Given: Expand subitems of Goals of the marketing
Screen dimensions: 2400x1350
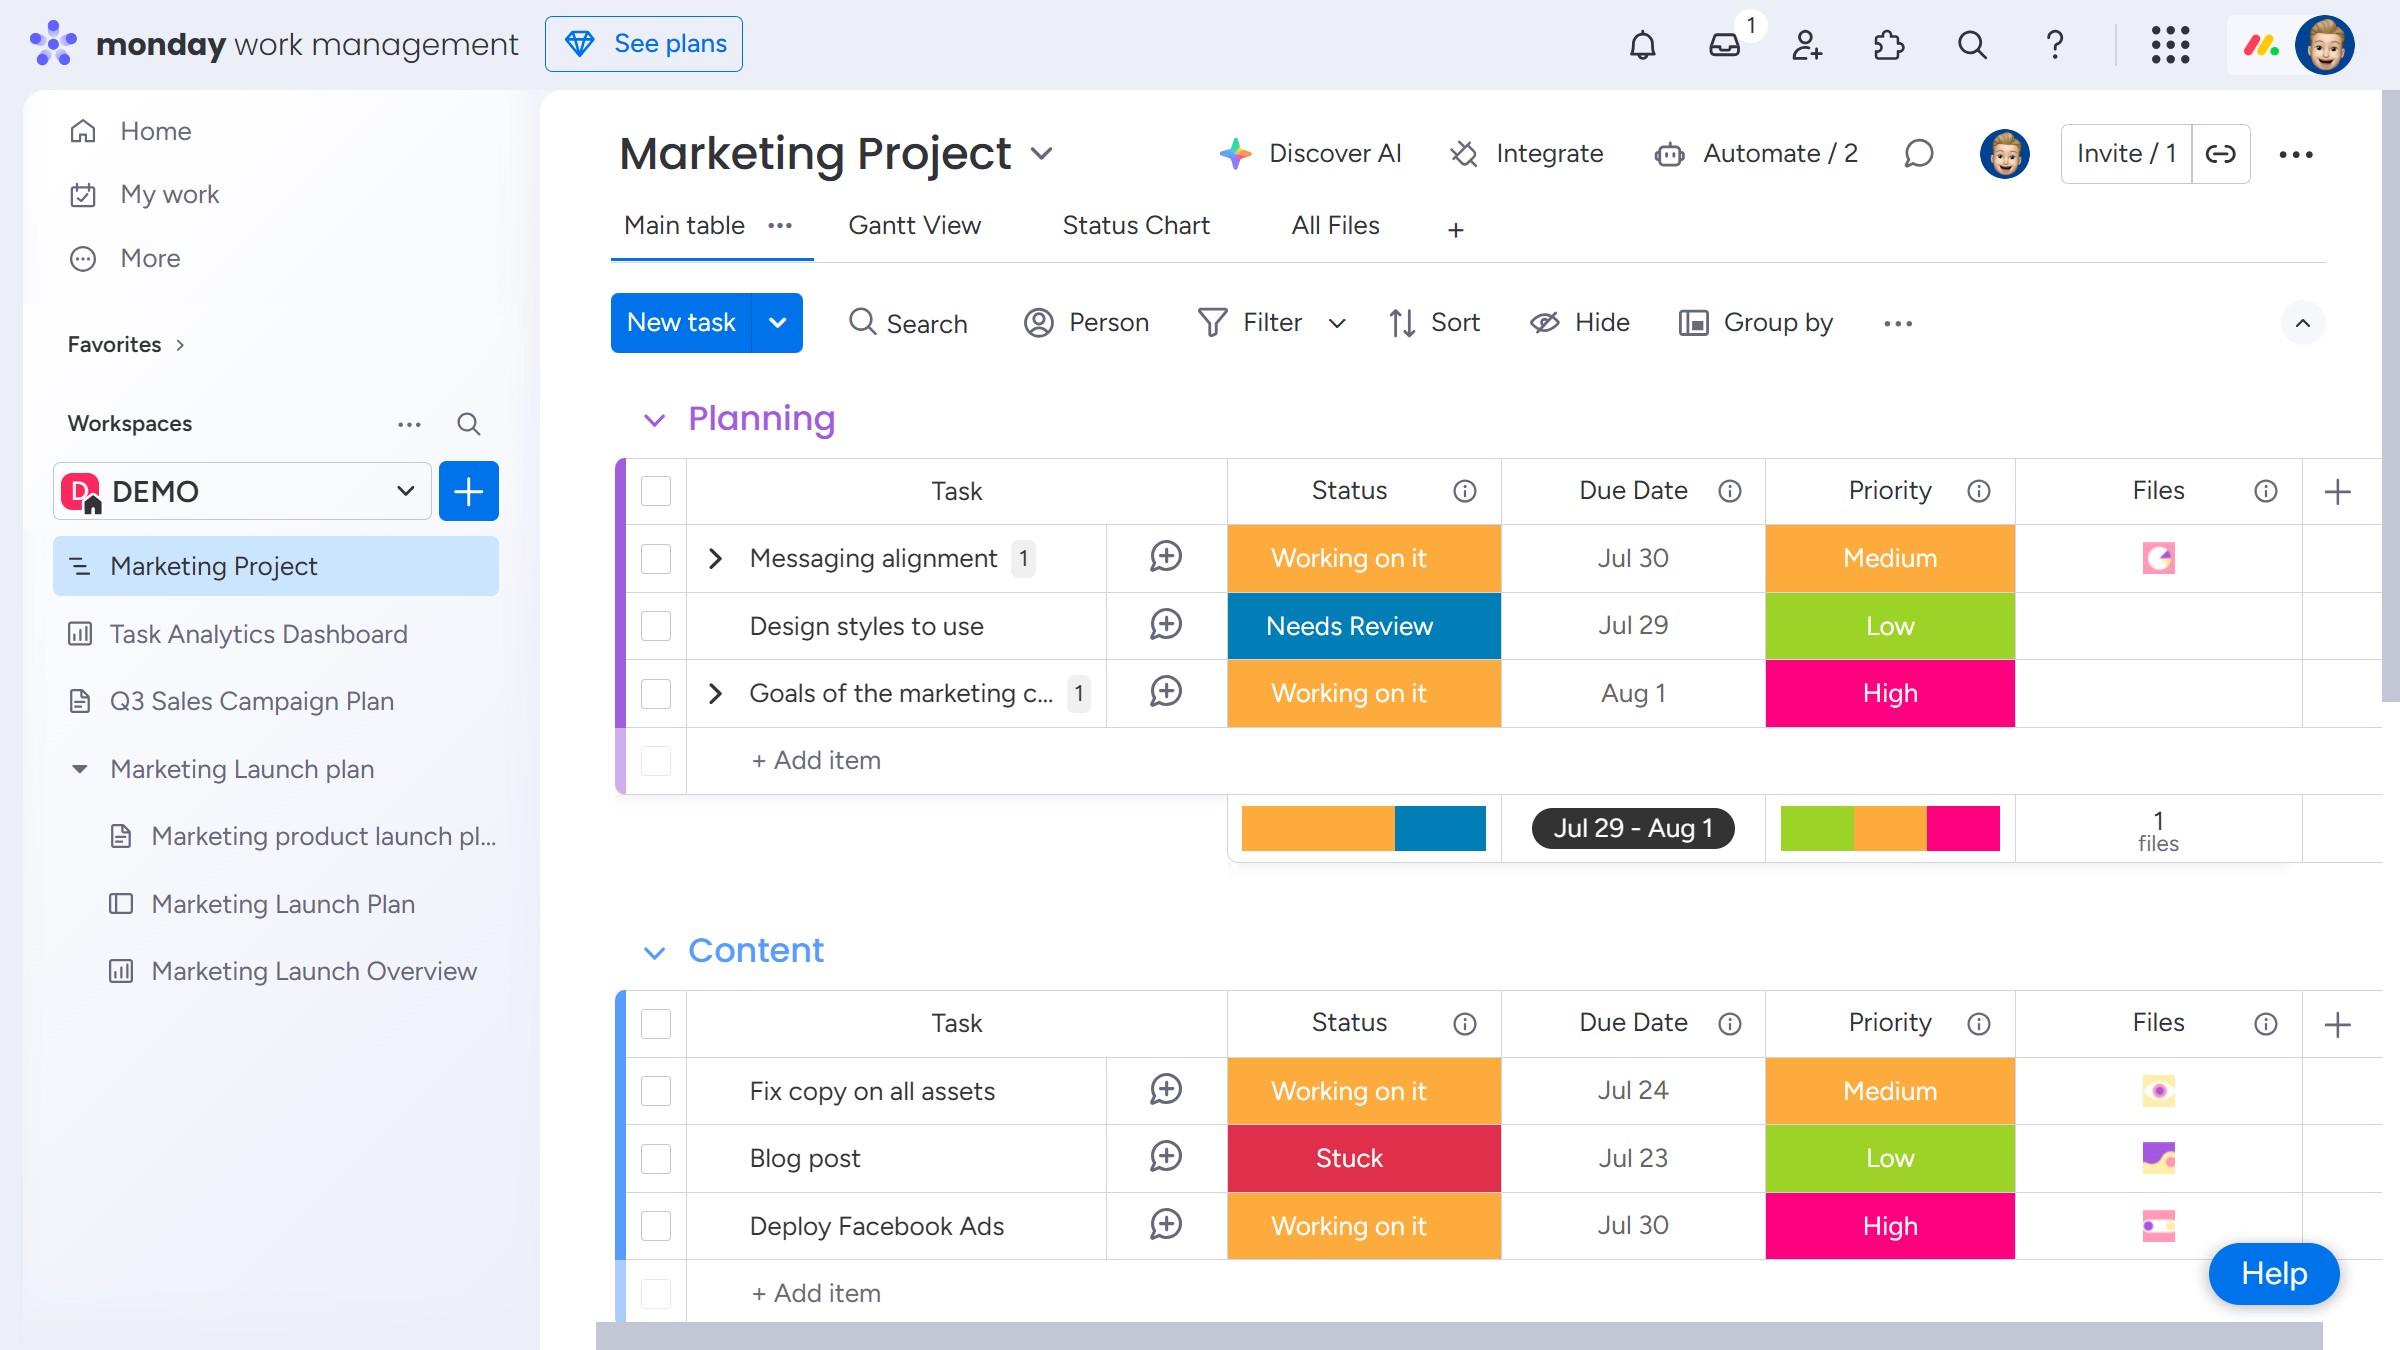Looking at the screenshot, I should point(715,693).
